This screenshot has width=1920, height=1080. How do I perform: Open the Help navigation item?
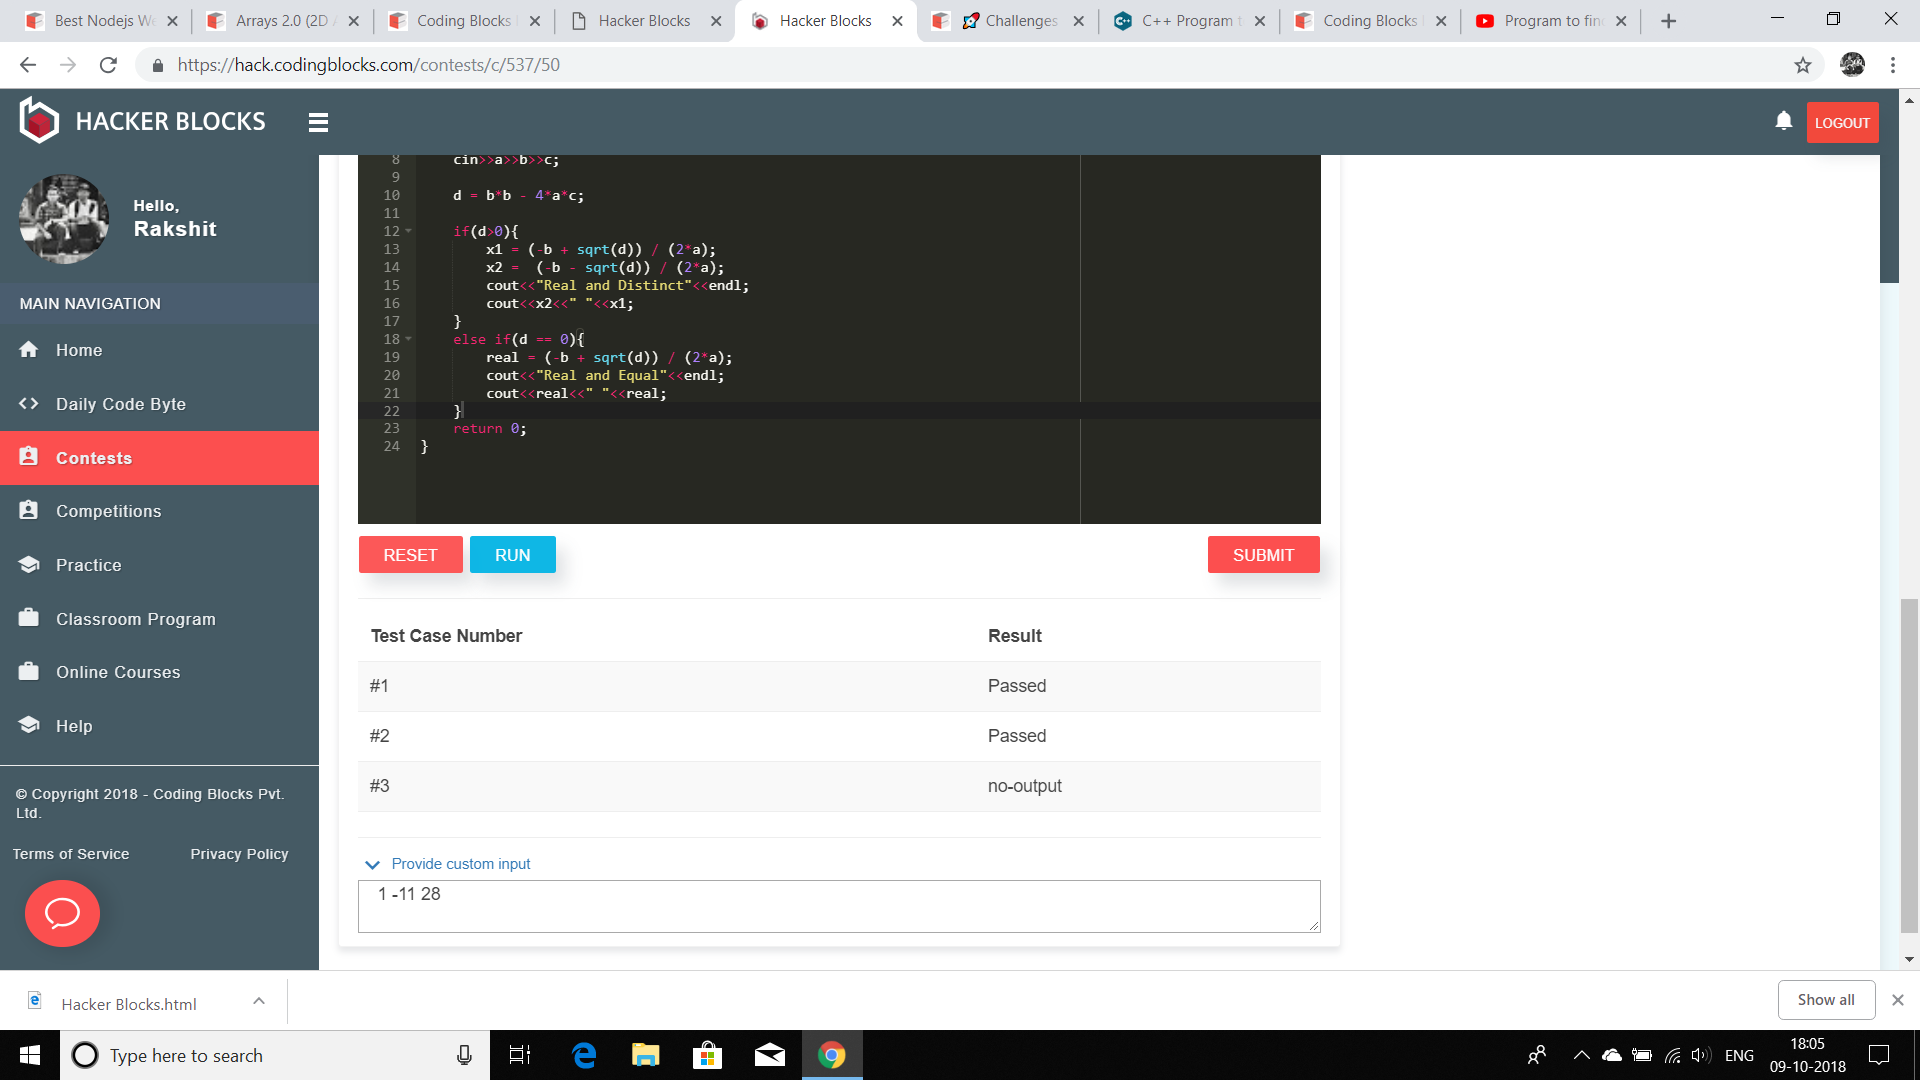click(159, 726)
